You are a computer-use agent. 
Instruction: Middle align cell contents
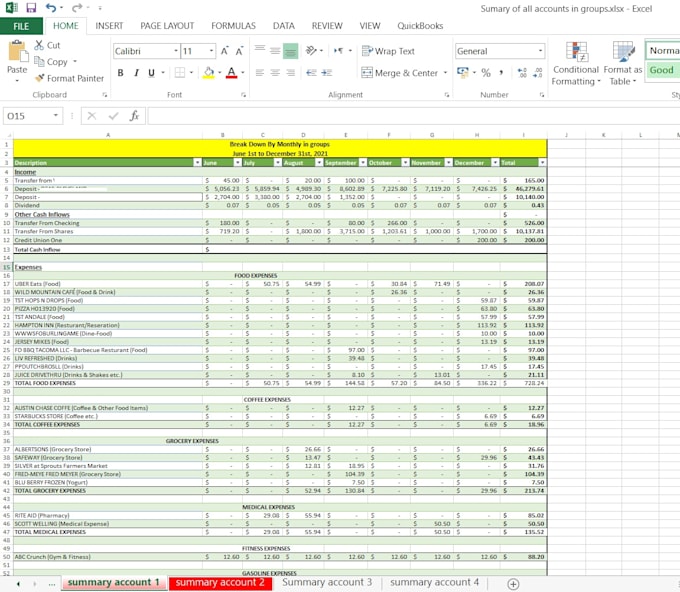(x=275, y=51)
